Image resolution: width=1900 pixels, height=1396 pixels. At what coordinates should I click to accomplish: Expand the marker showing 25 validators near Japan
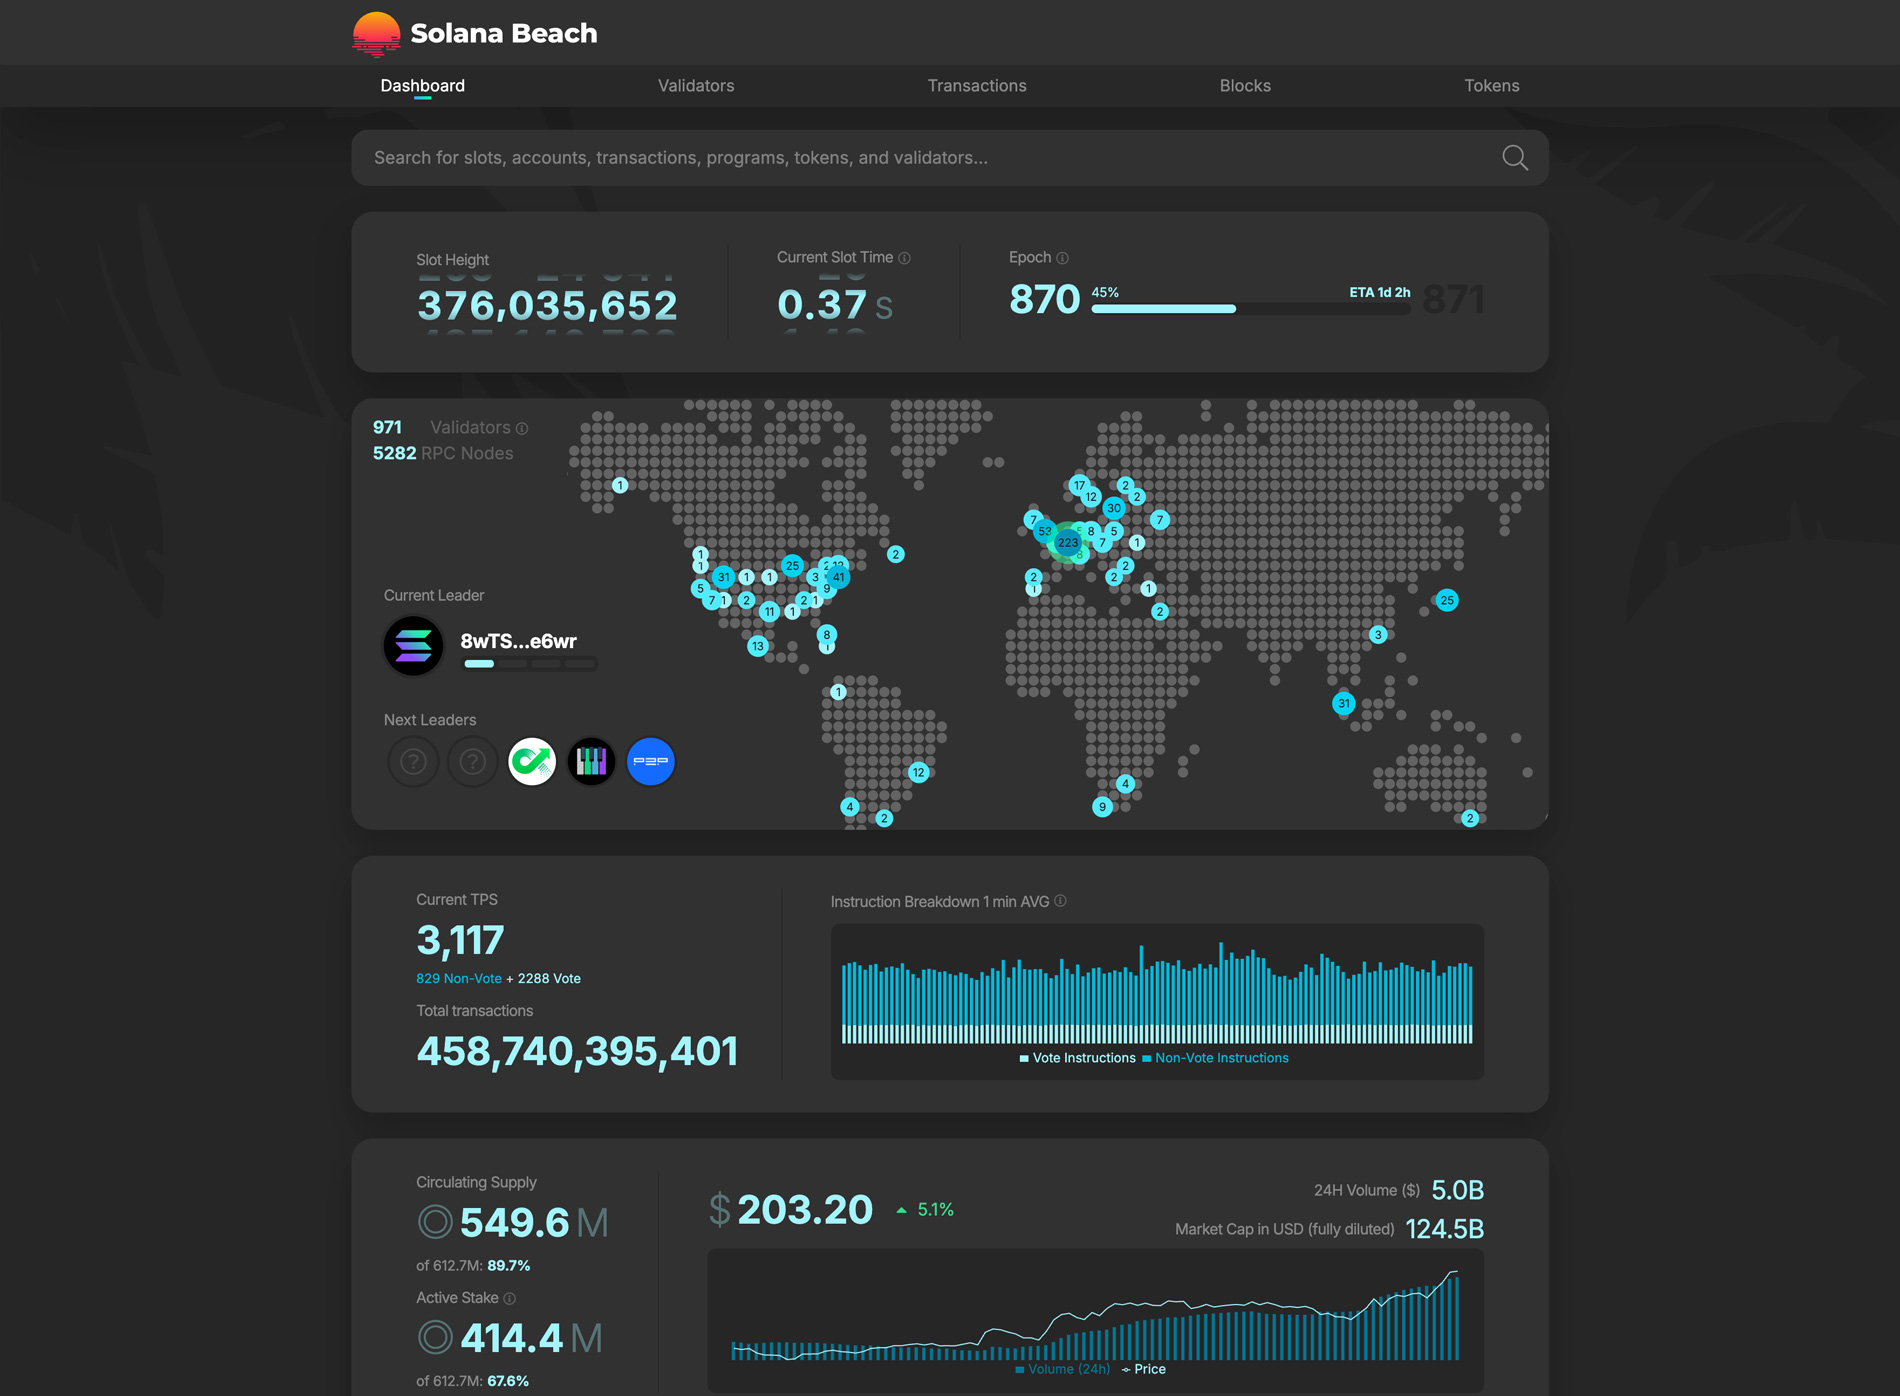pyautogui.click(x=1446, y=600)
